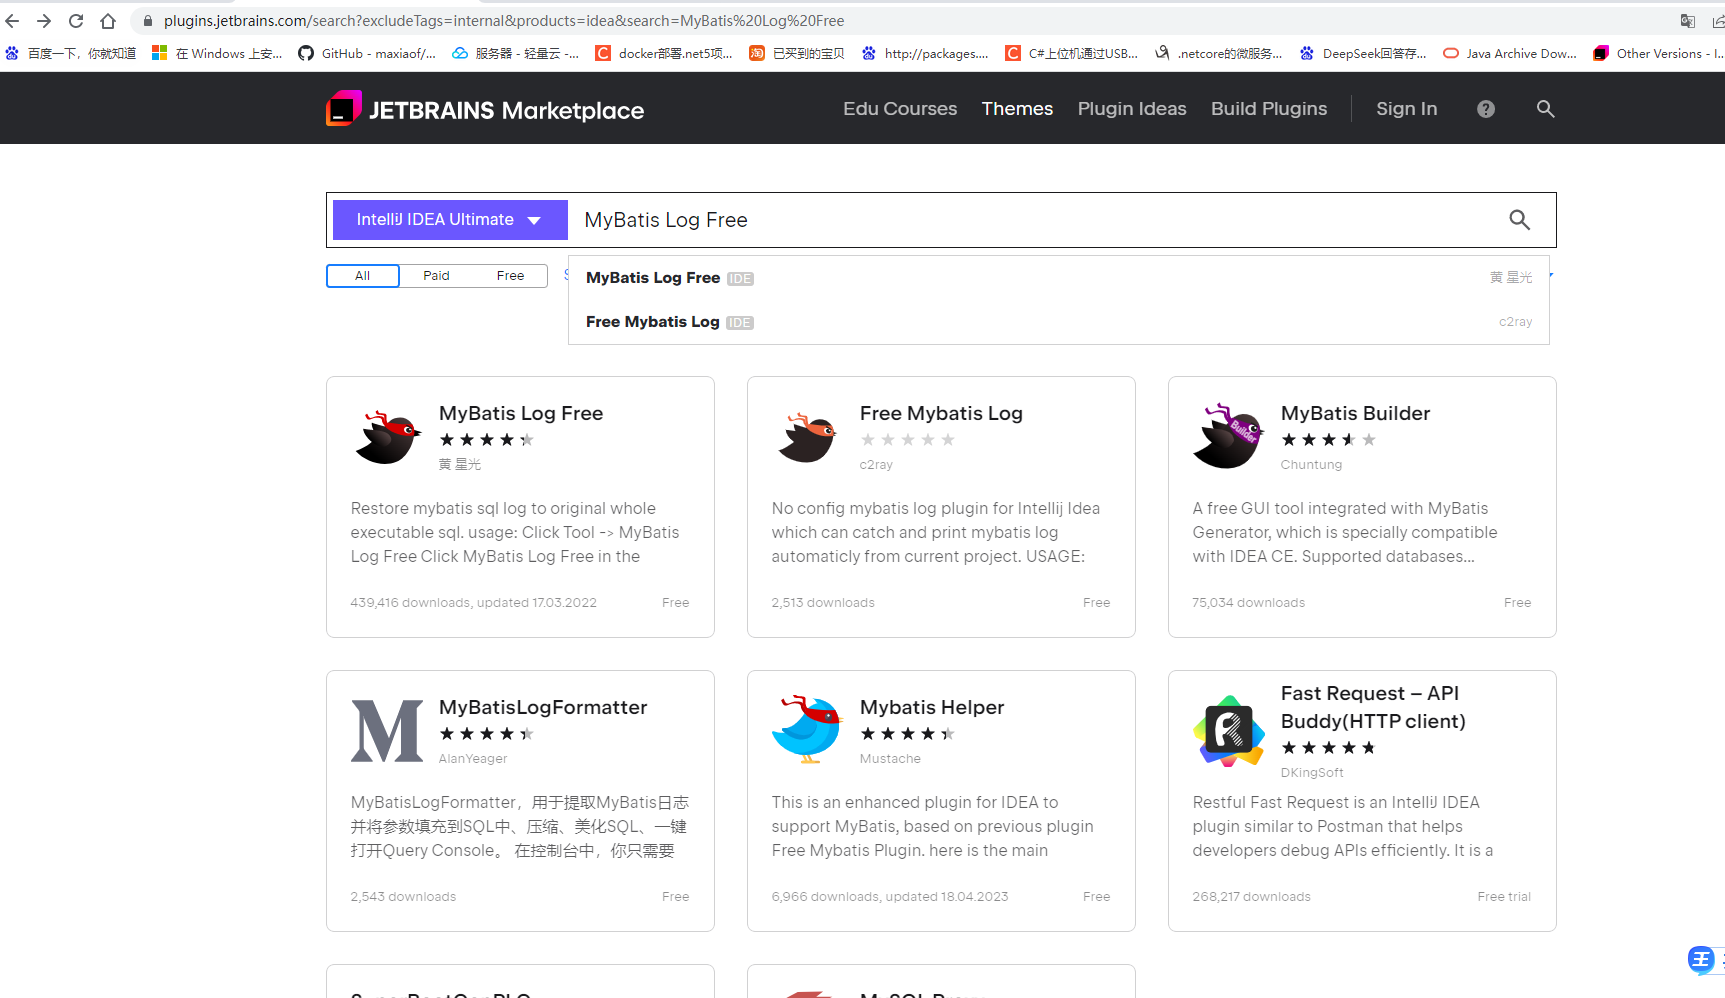Open Java Archive Downloads bookmark
This screenshot has height=998, width=1725.
tap(1510, 54)
